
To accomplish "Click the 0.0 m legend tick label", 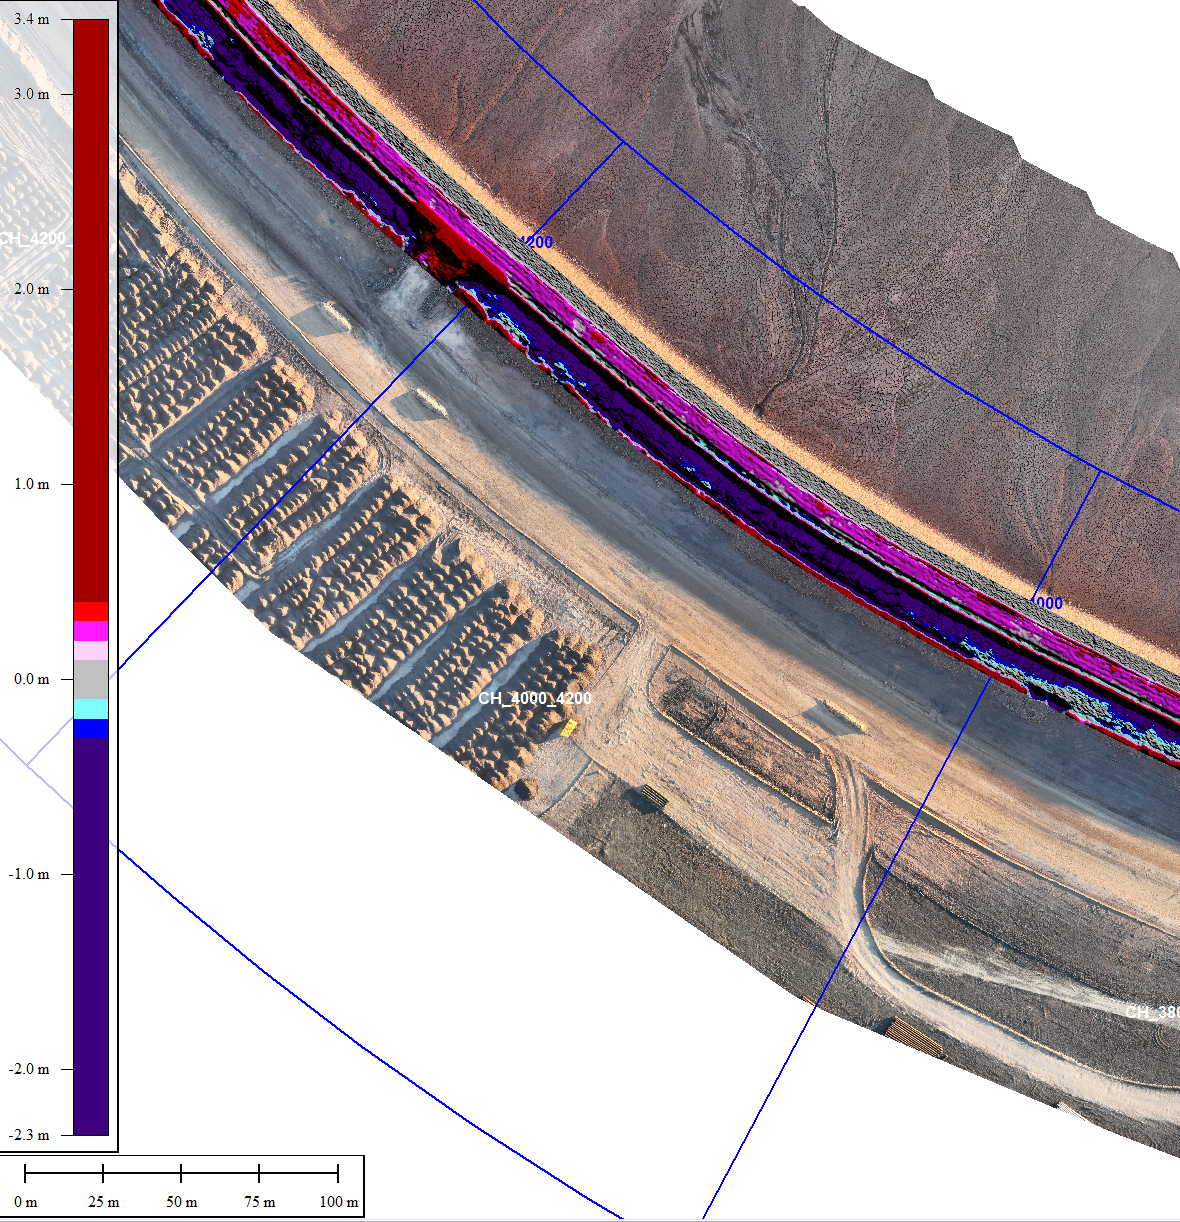I will pos(31,679).
